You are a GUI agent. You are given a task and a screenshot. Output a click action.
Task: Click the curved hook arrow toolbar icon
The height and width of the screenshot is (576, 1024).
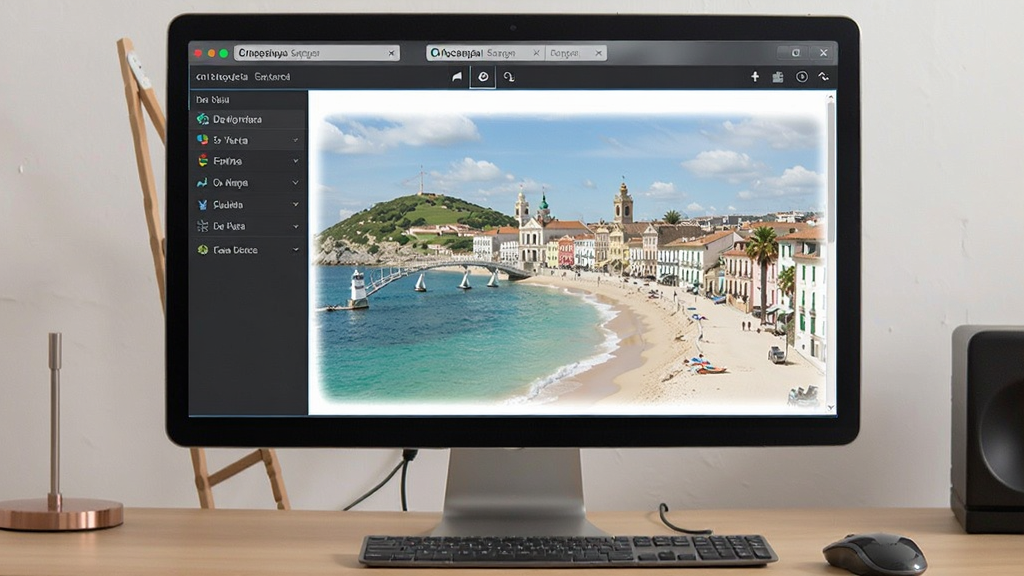coord(509,77)
